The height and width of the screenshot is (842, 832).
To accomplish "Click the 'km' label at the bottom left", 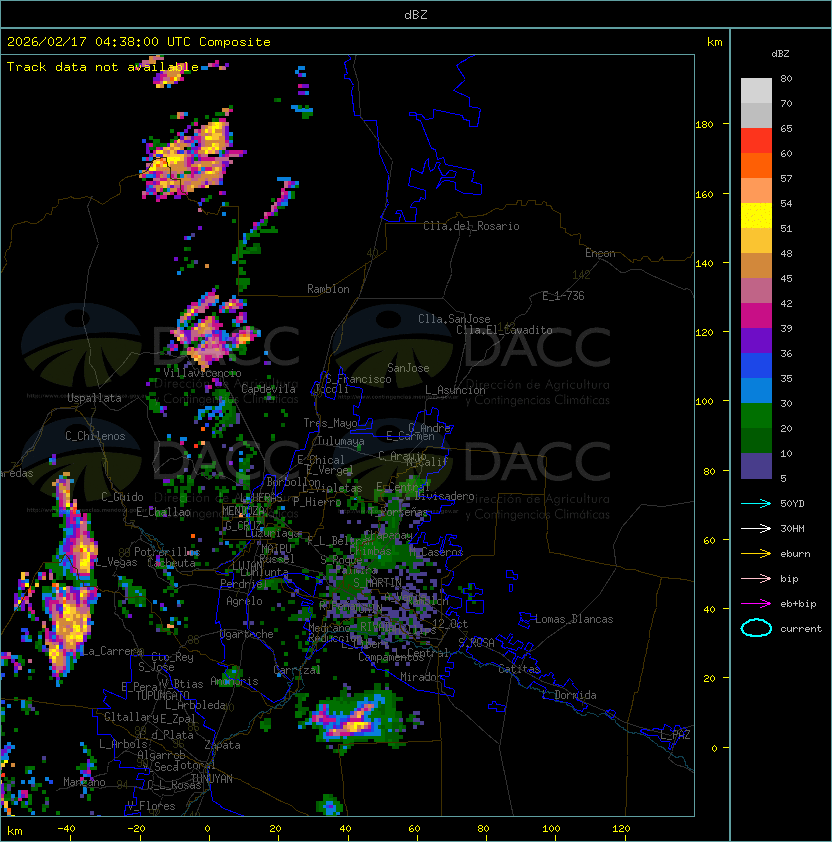I will (x=15, y=831).
